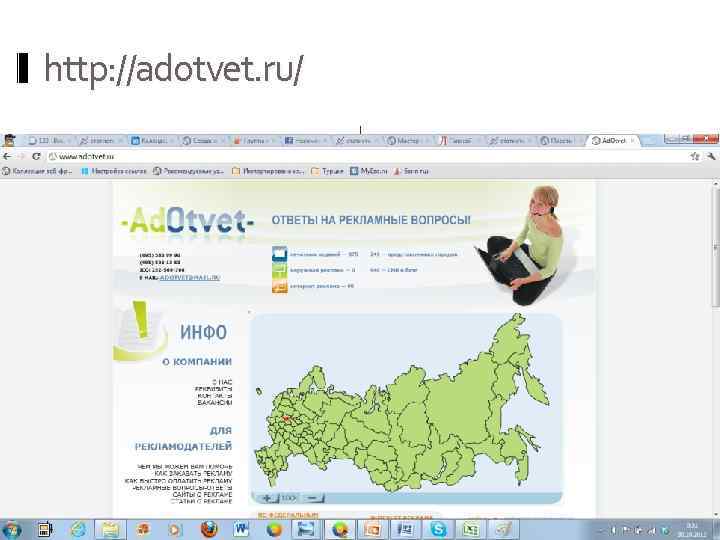Viewport: 720px width, 540px height.
Task: Open PowerPoint from the taskbar
Action: [372, 529]
